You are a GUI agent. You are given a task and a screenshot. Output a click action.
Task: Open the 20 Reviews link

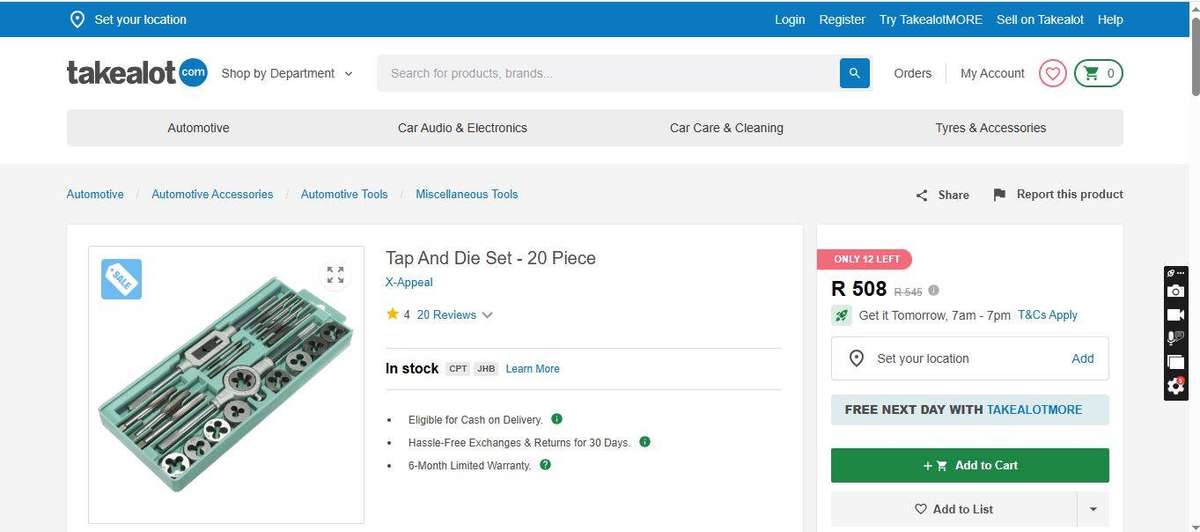coord(446,315)
